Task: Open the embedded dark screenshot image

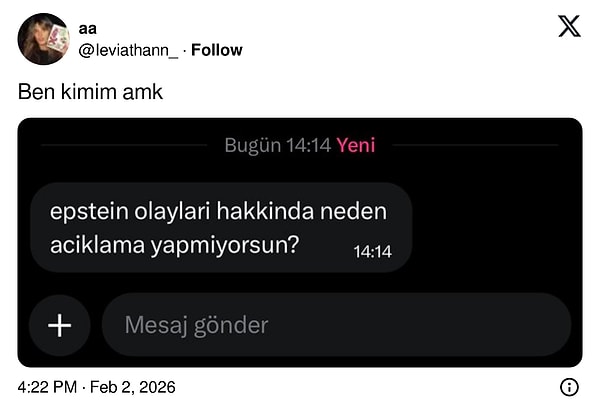Action: (x=300, y=243)
